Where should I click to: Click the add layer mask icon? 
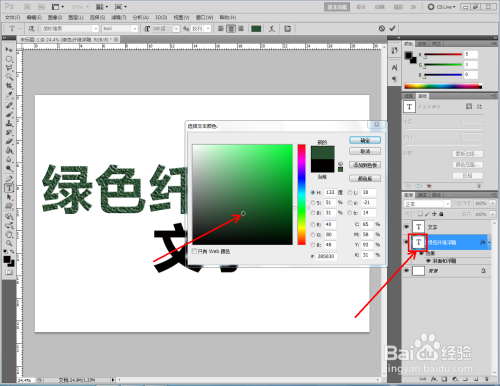click(444, 379)
